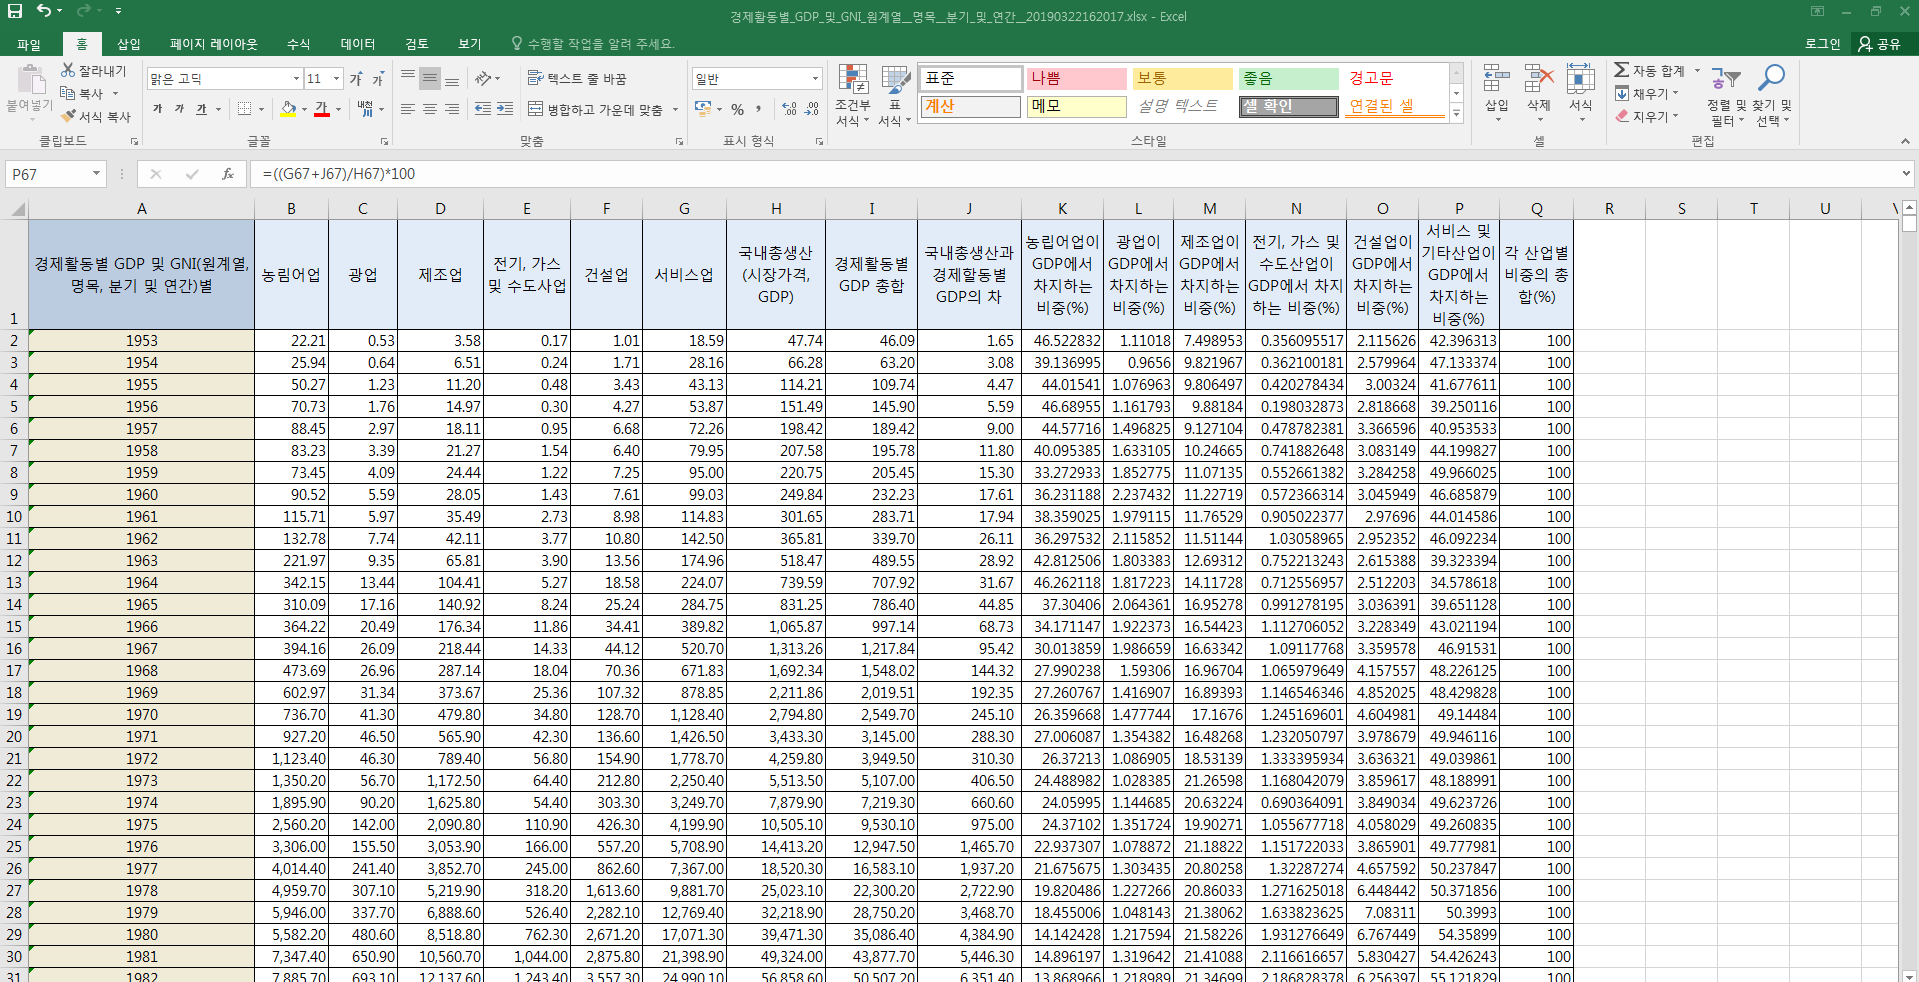Click the cut (잘라내기) scissors icon
This screenshot has height=982, width=1919.
pyautogui.click(x=68, y=70)
